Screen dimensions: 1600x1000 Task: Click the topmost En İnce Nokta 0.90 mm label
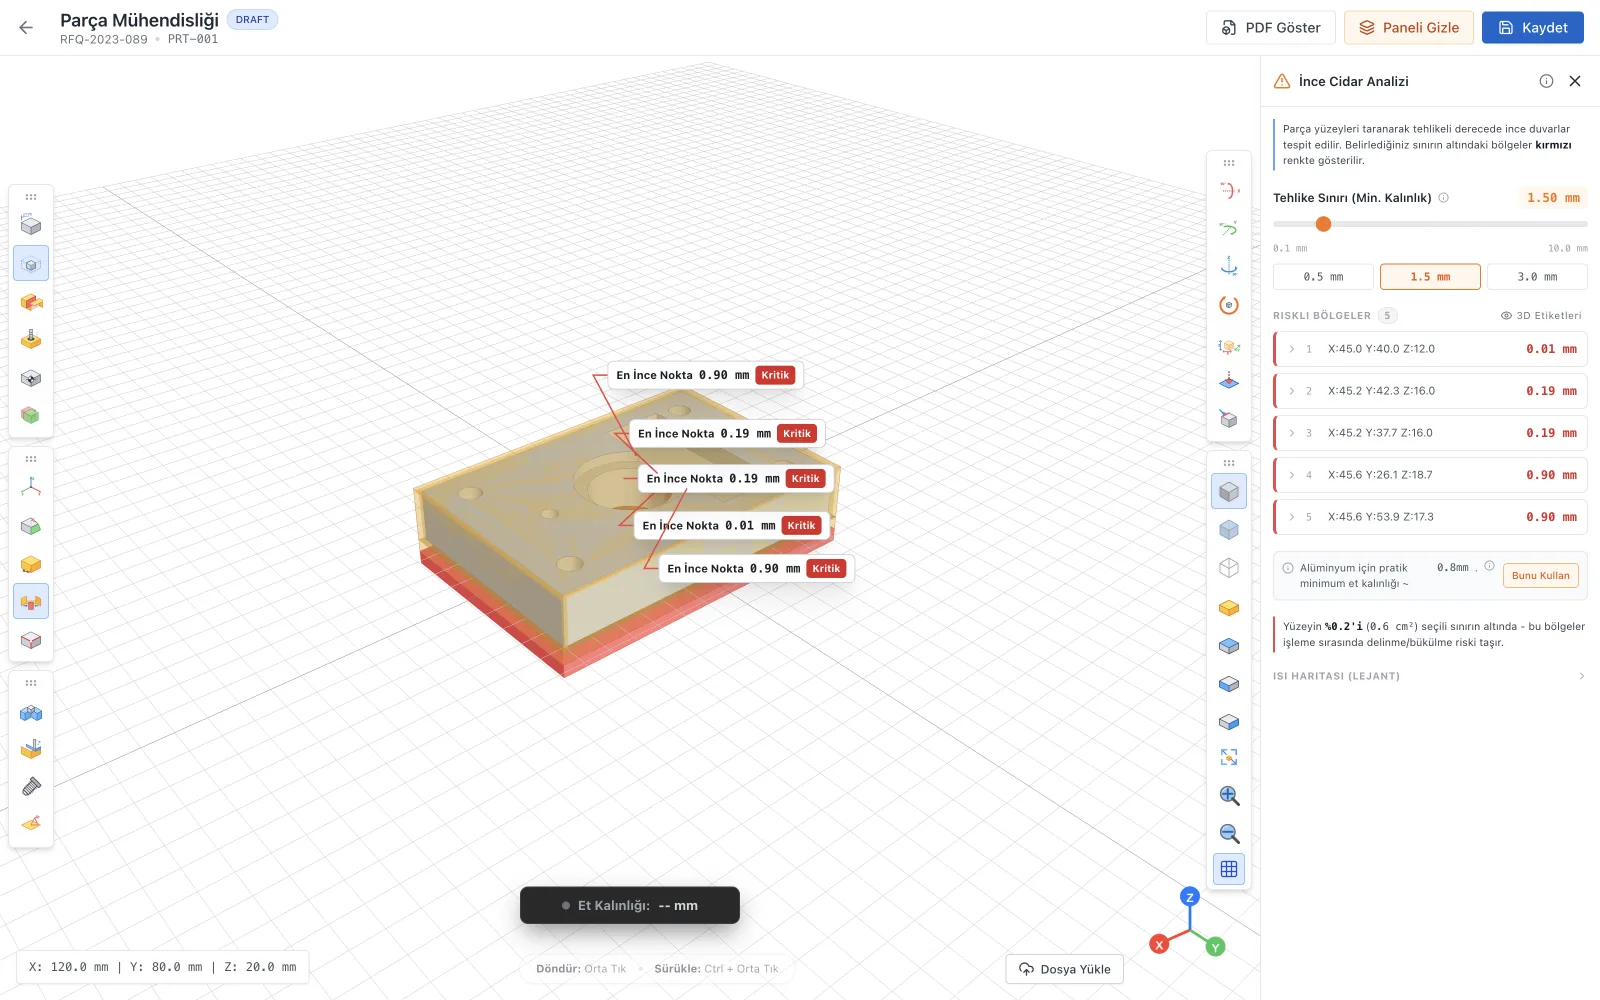tap(706, 376)
